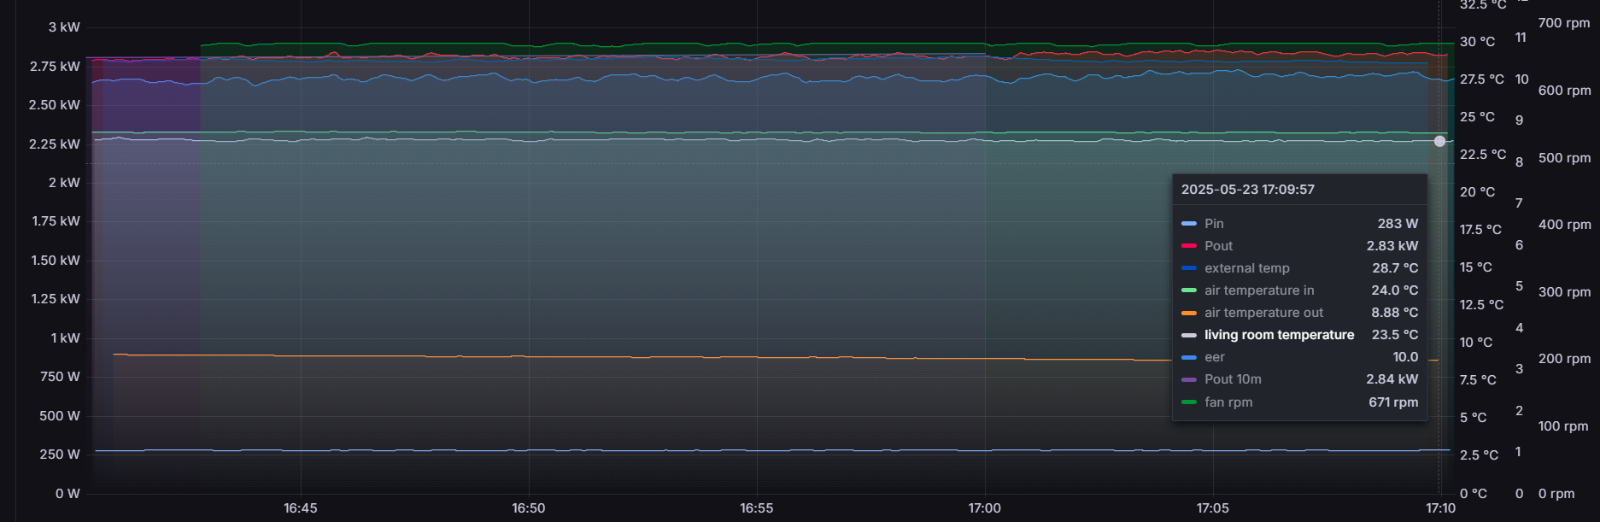Click the 16:50 time axis label

click(x=528, y=508)
